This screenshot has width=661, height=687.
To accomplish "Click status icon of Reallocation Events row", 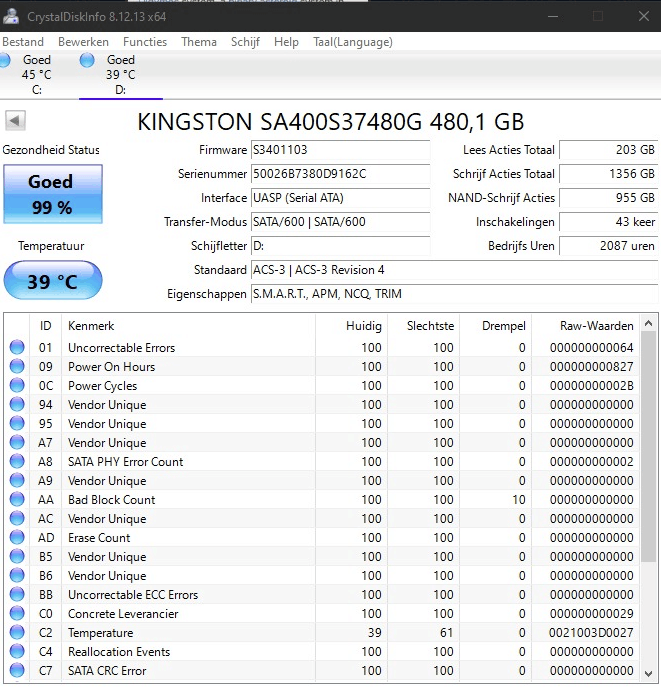I will coord(17,652).
